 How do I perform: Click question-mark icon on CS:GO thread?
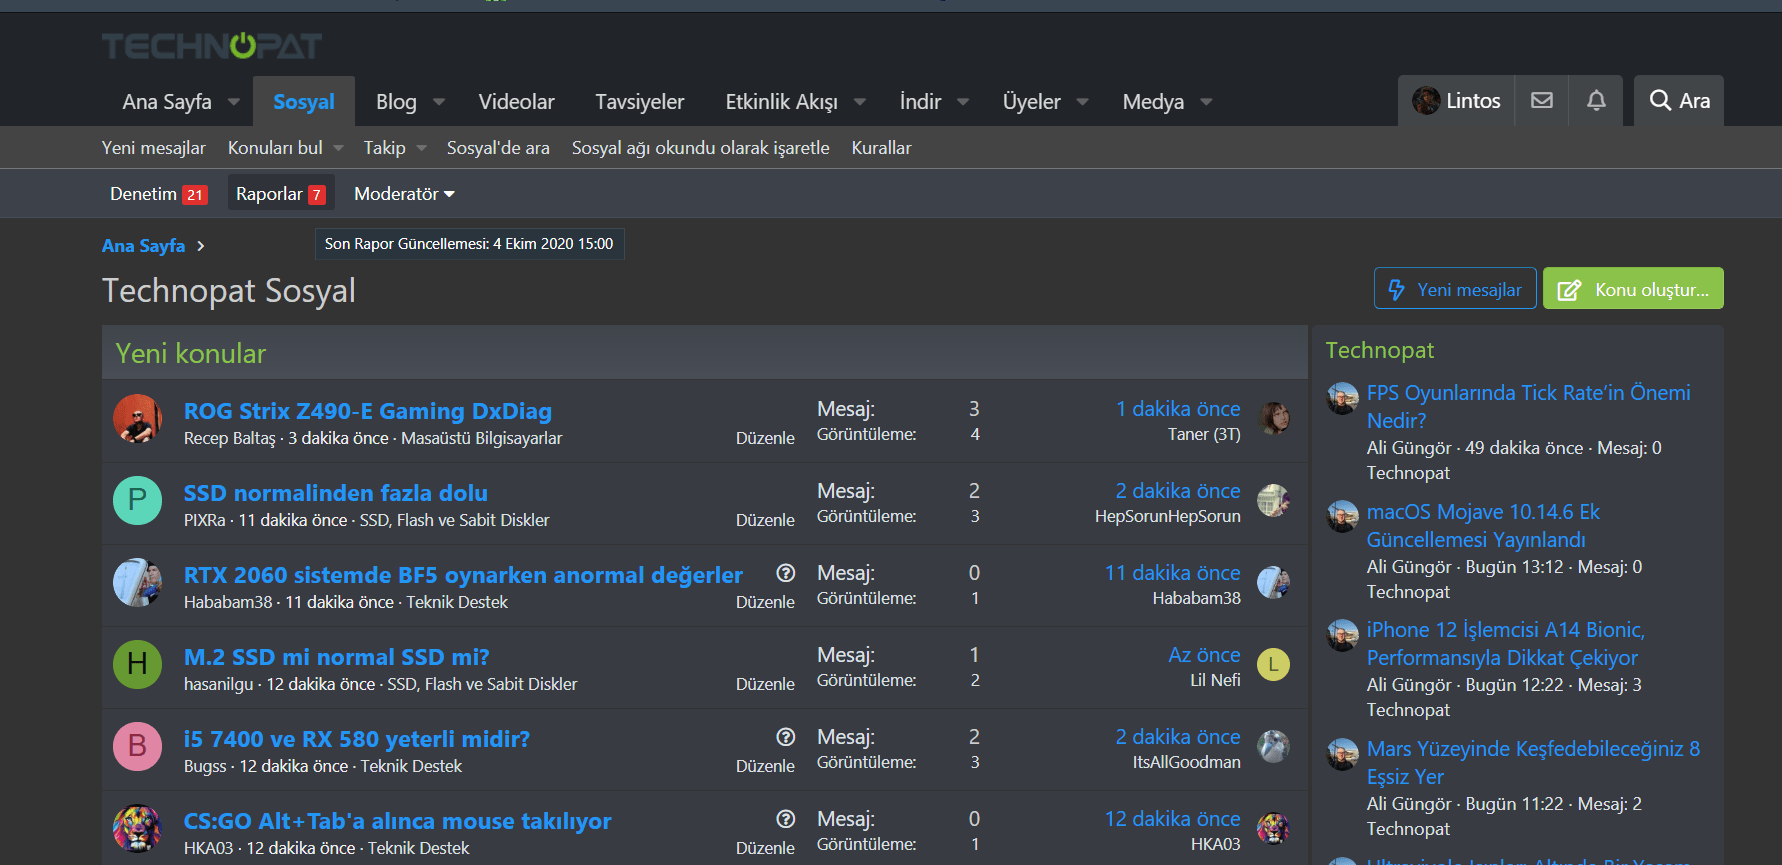coord(786,819)
